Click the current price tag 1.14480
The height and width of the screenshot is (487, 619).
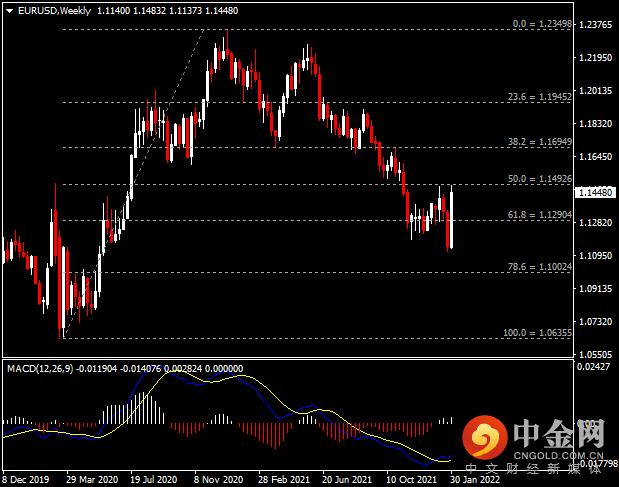[x=595, y=193]
